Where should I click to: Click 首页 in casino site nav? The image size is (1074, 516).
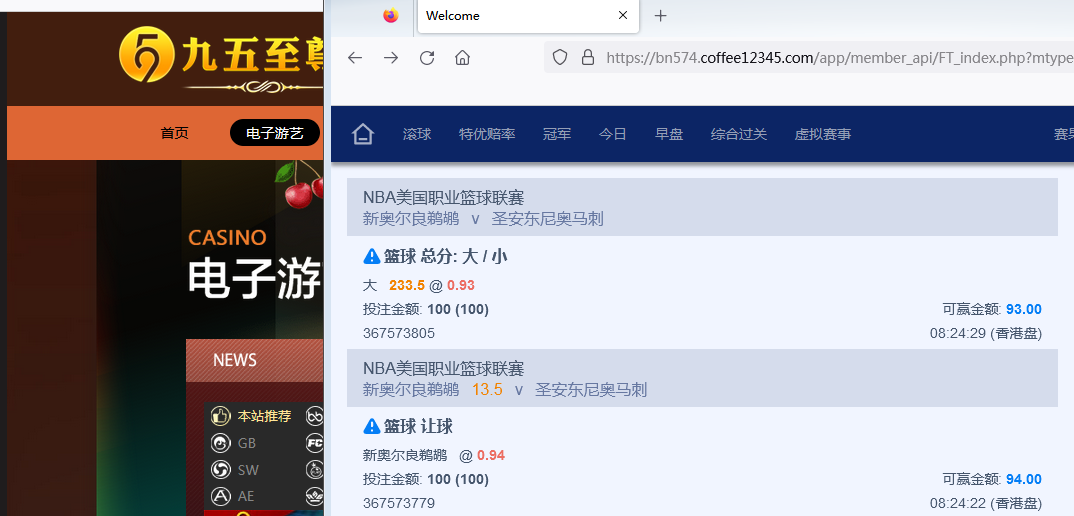175,134
